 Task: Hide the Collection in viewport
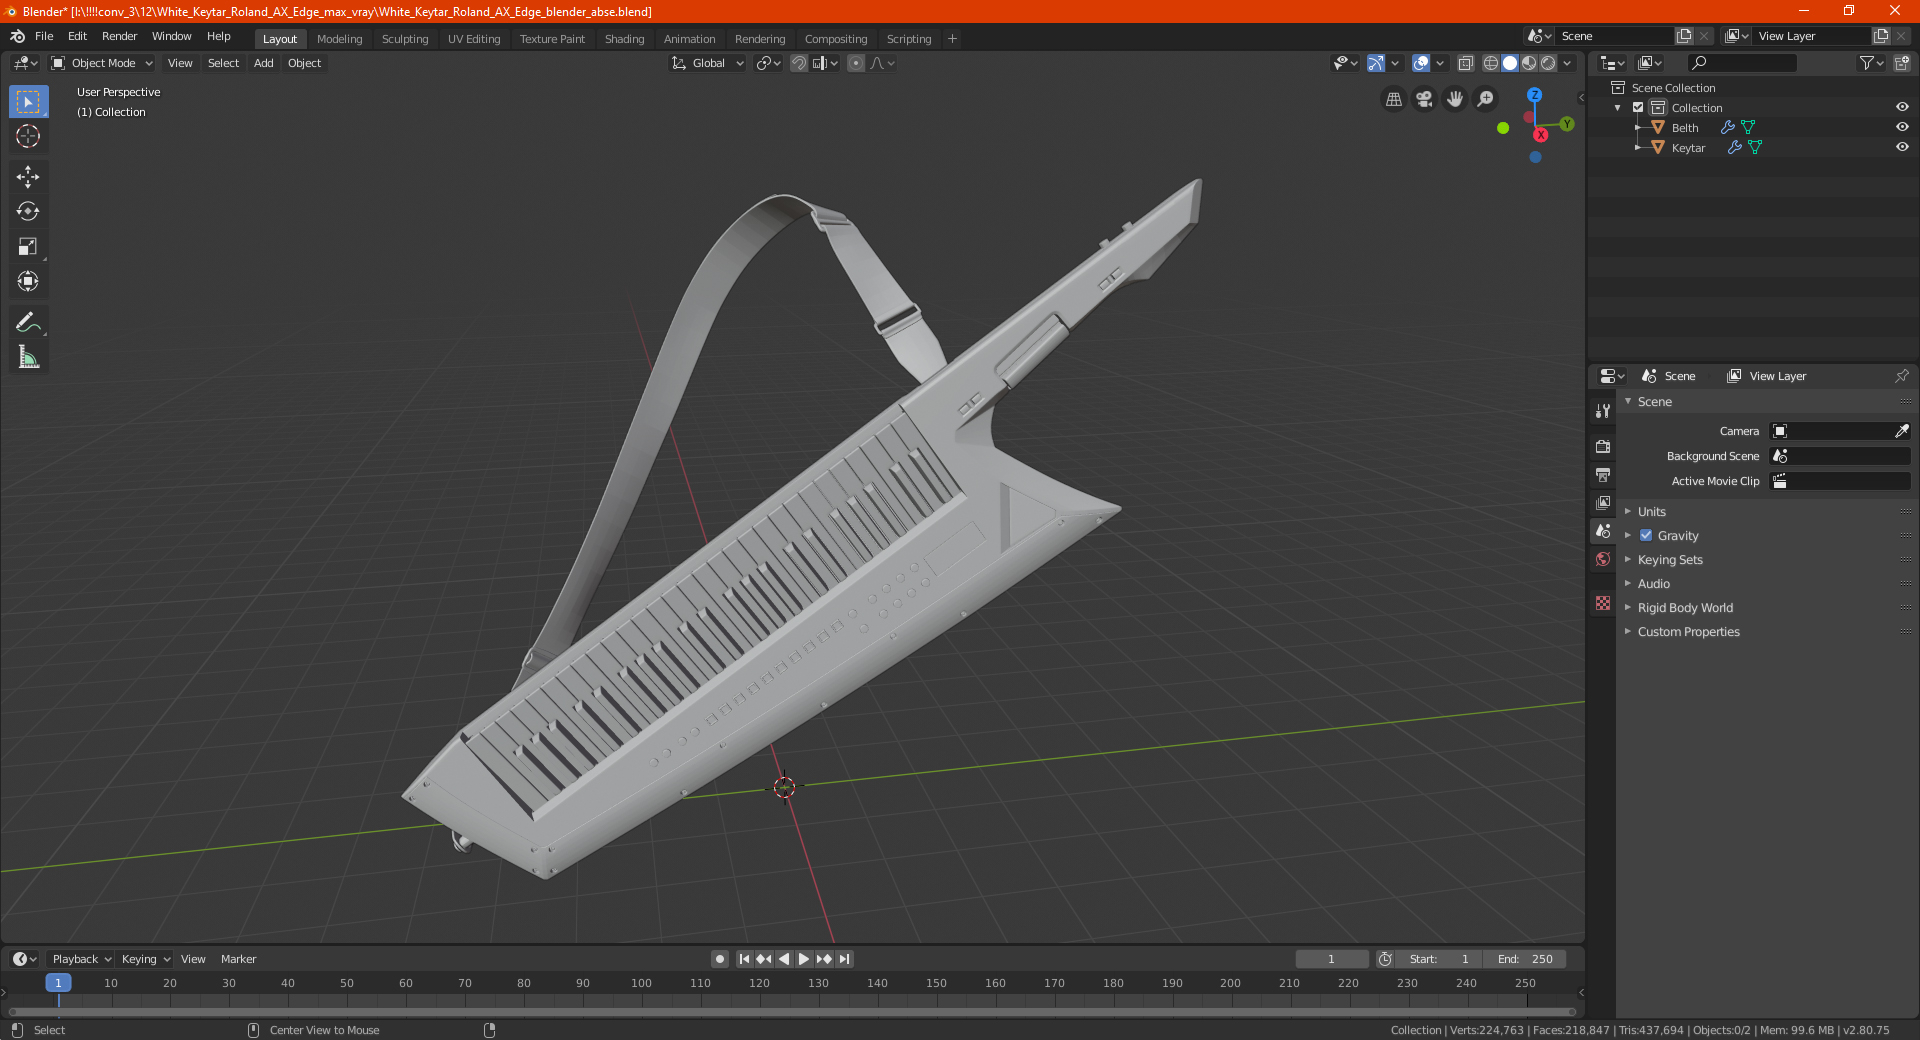coord(1902,107)
